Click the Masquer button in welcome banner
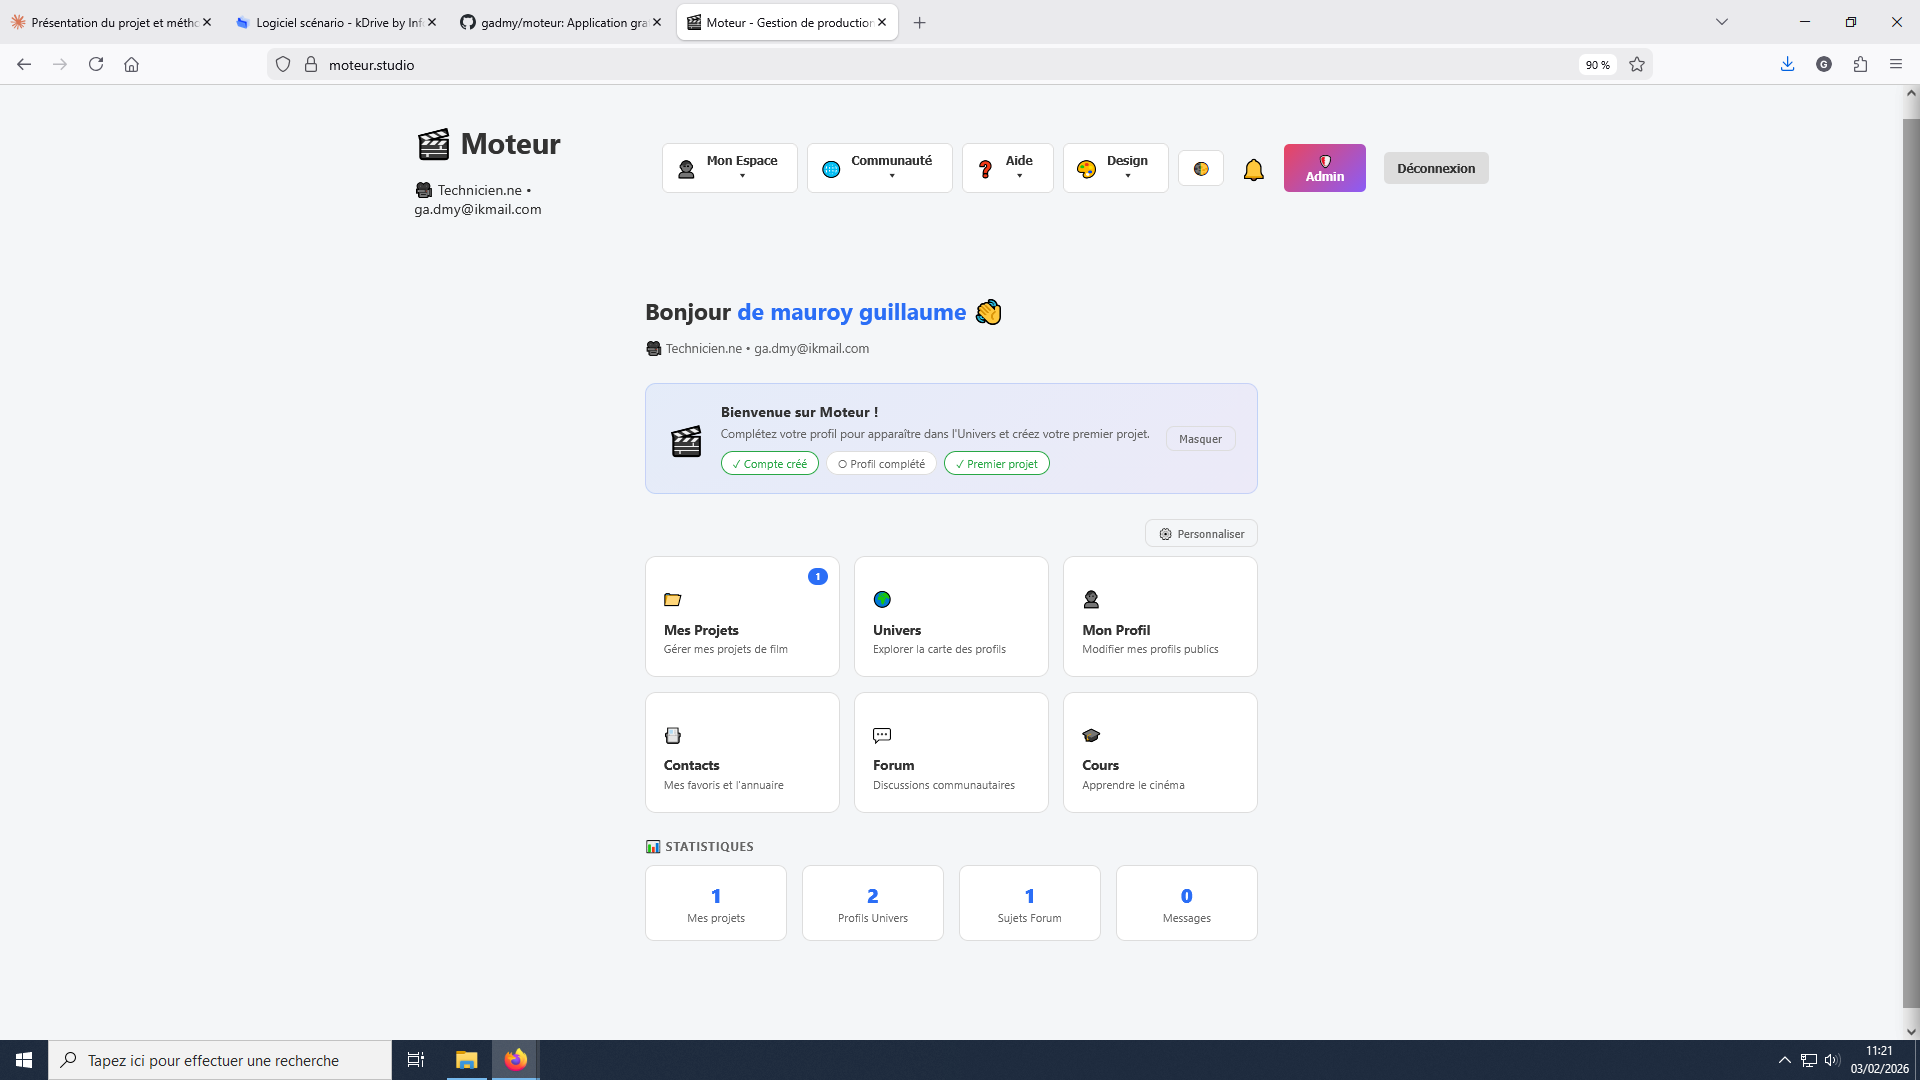This screenshot has width=1920, height=1080. (1200, 439)
